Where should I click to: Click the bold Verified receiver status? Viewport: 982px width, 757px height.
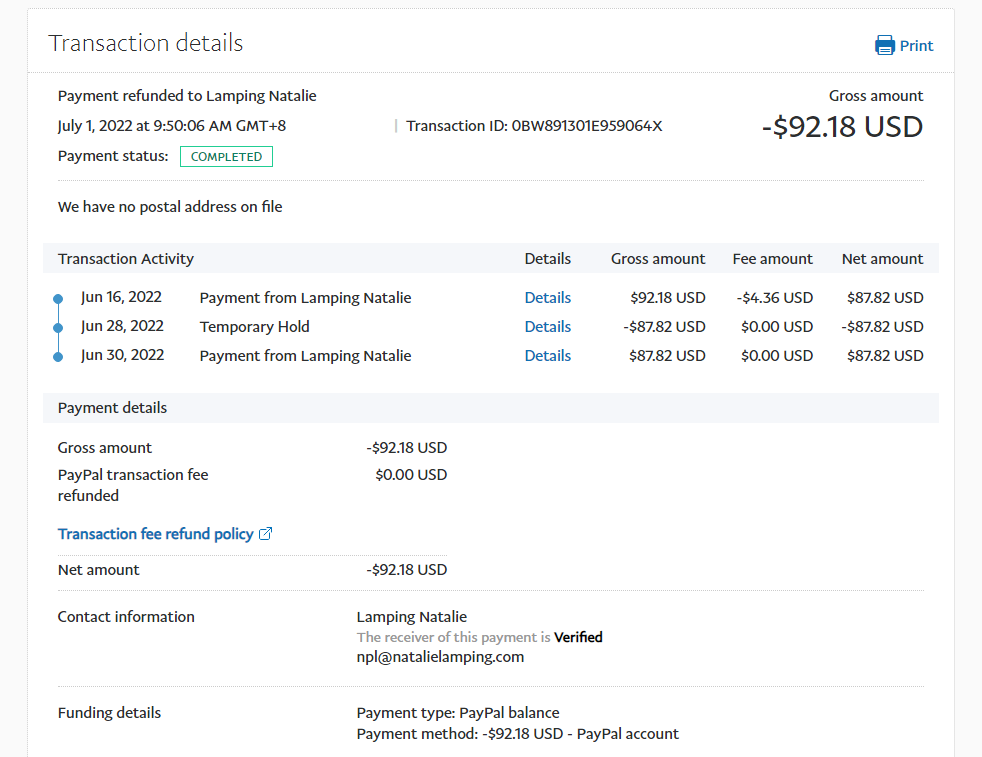click(x=578, y=637)
